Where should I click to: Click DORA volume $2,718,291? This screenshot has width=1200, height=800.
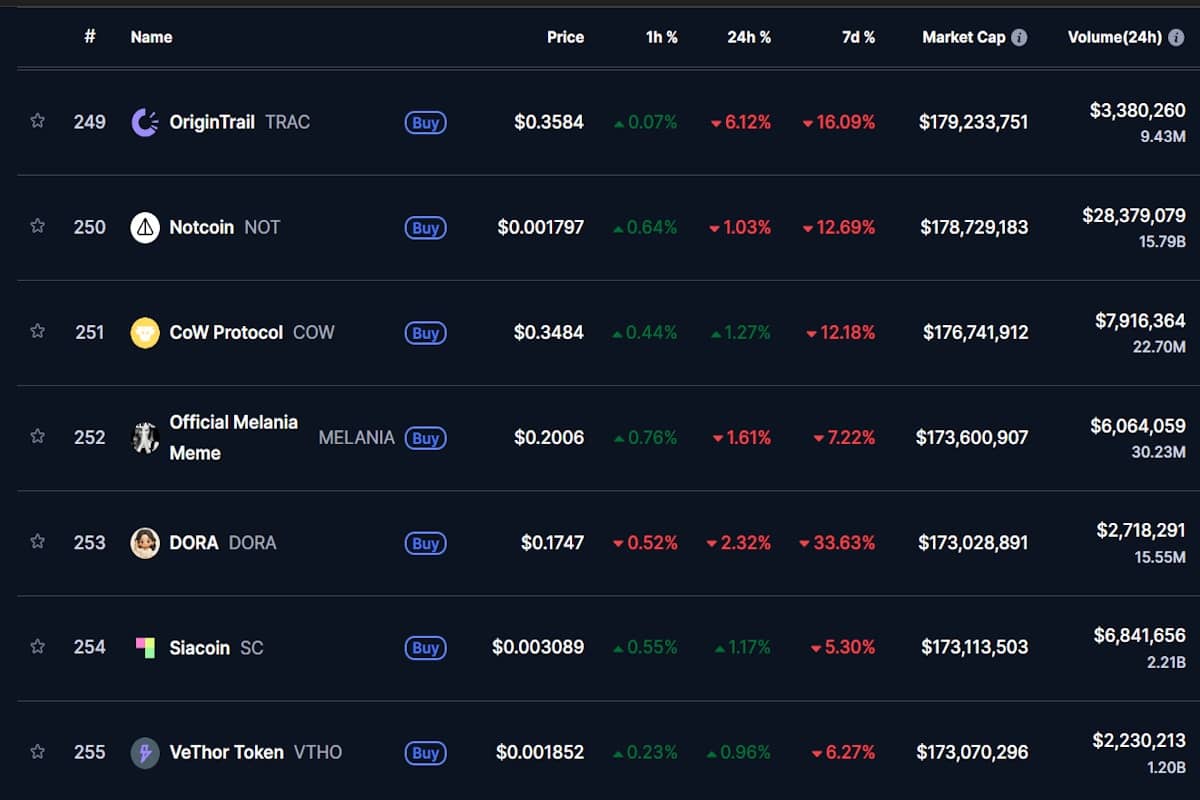click(x=1141, y=531)
